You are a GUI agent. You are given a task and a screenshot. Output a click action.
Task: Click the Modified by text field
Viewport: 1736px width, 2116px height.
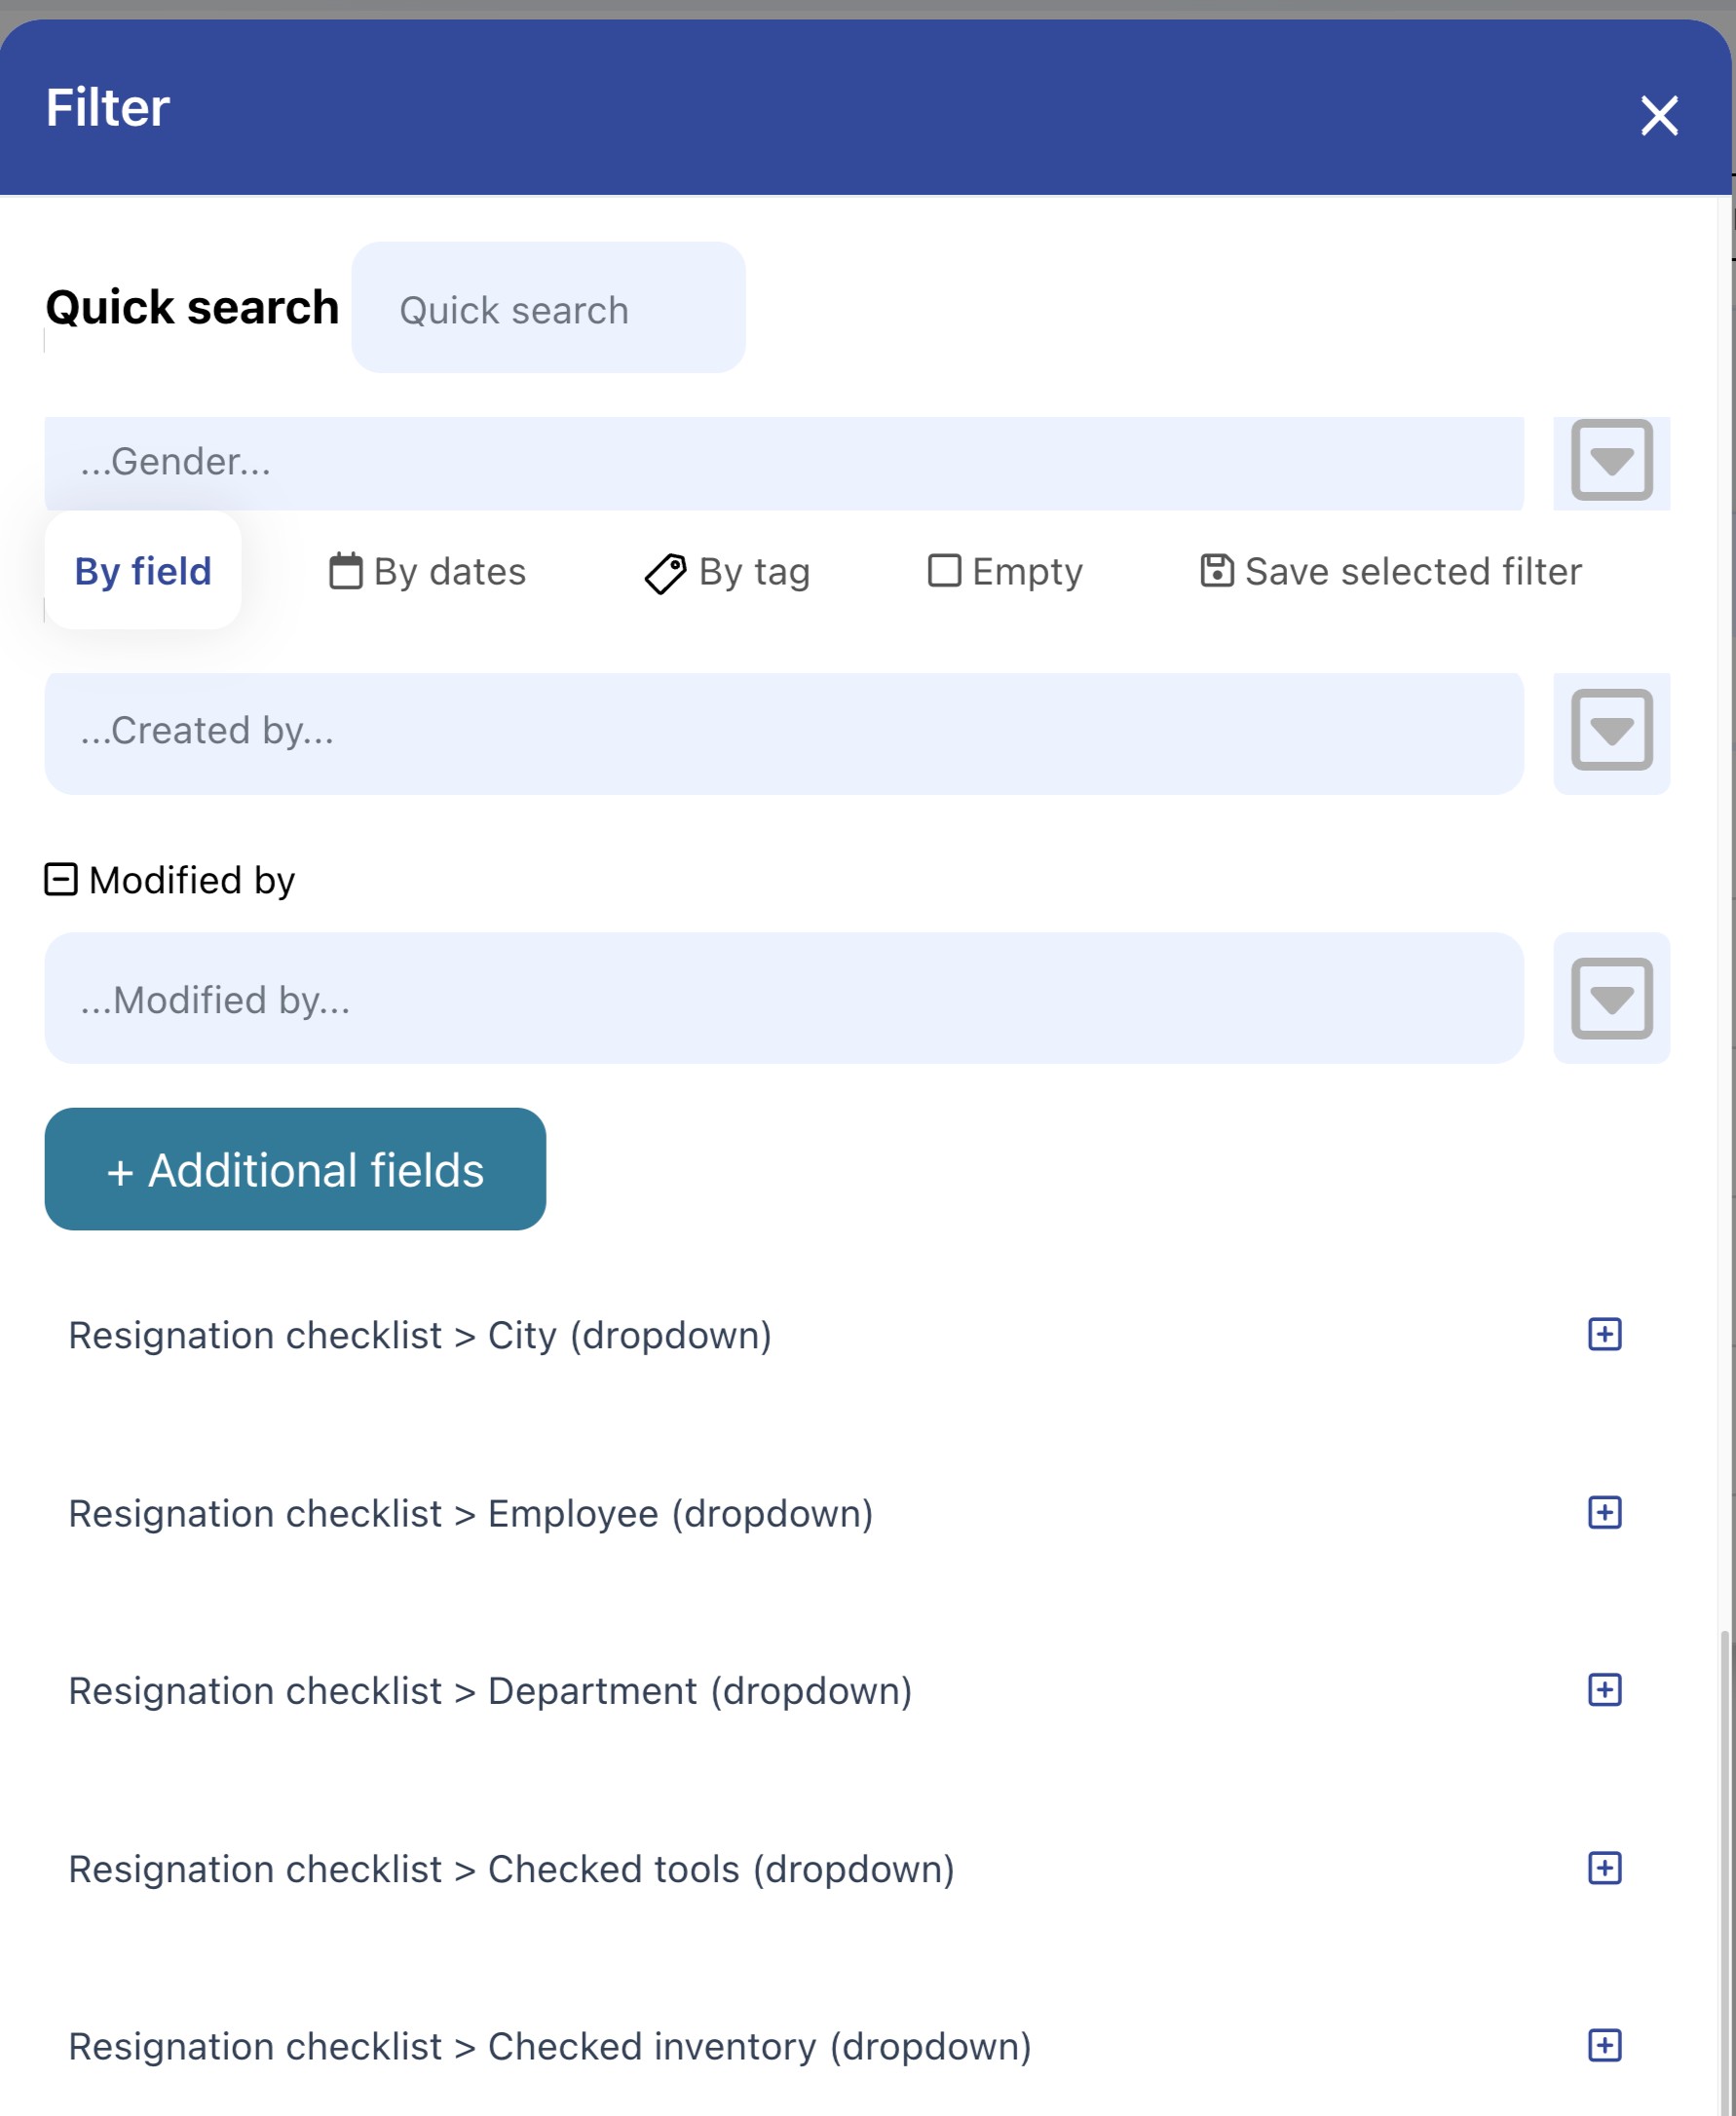click(783, 998)
